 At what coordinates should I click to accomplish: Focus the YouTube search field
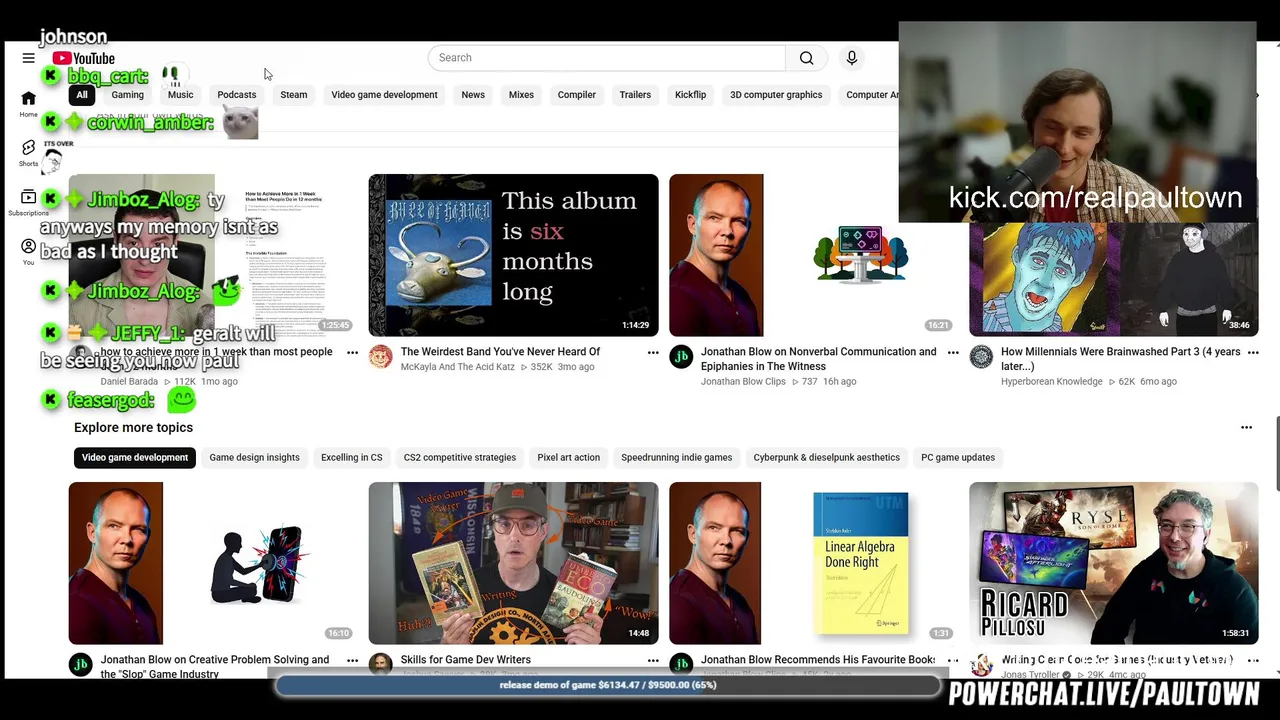click(607, 58)
